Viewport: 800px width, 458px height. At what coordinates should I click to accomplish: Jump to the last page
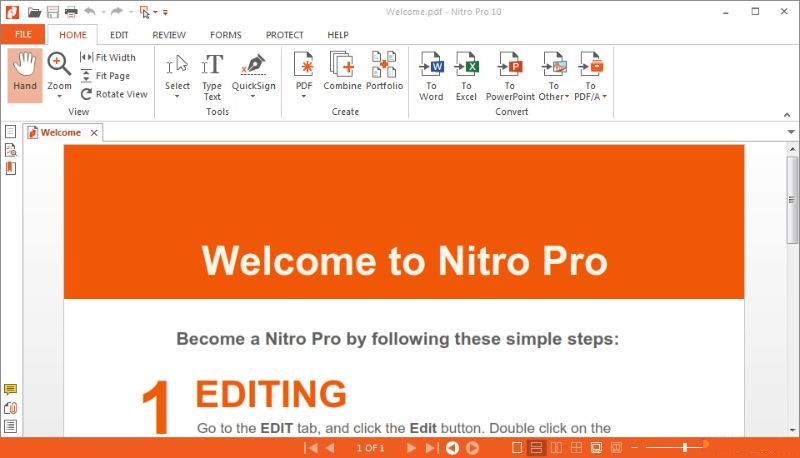coord(432,448)
